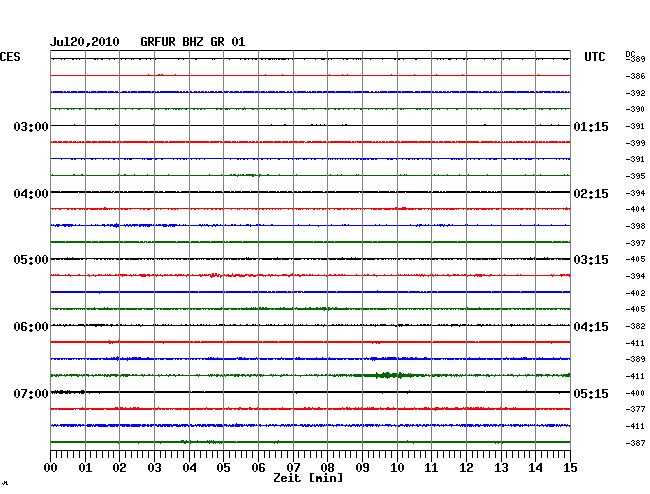Select the 07:00 local time label
Image resolution: width=650 pixels, height=494 pixels.
point(31,393)
